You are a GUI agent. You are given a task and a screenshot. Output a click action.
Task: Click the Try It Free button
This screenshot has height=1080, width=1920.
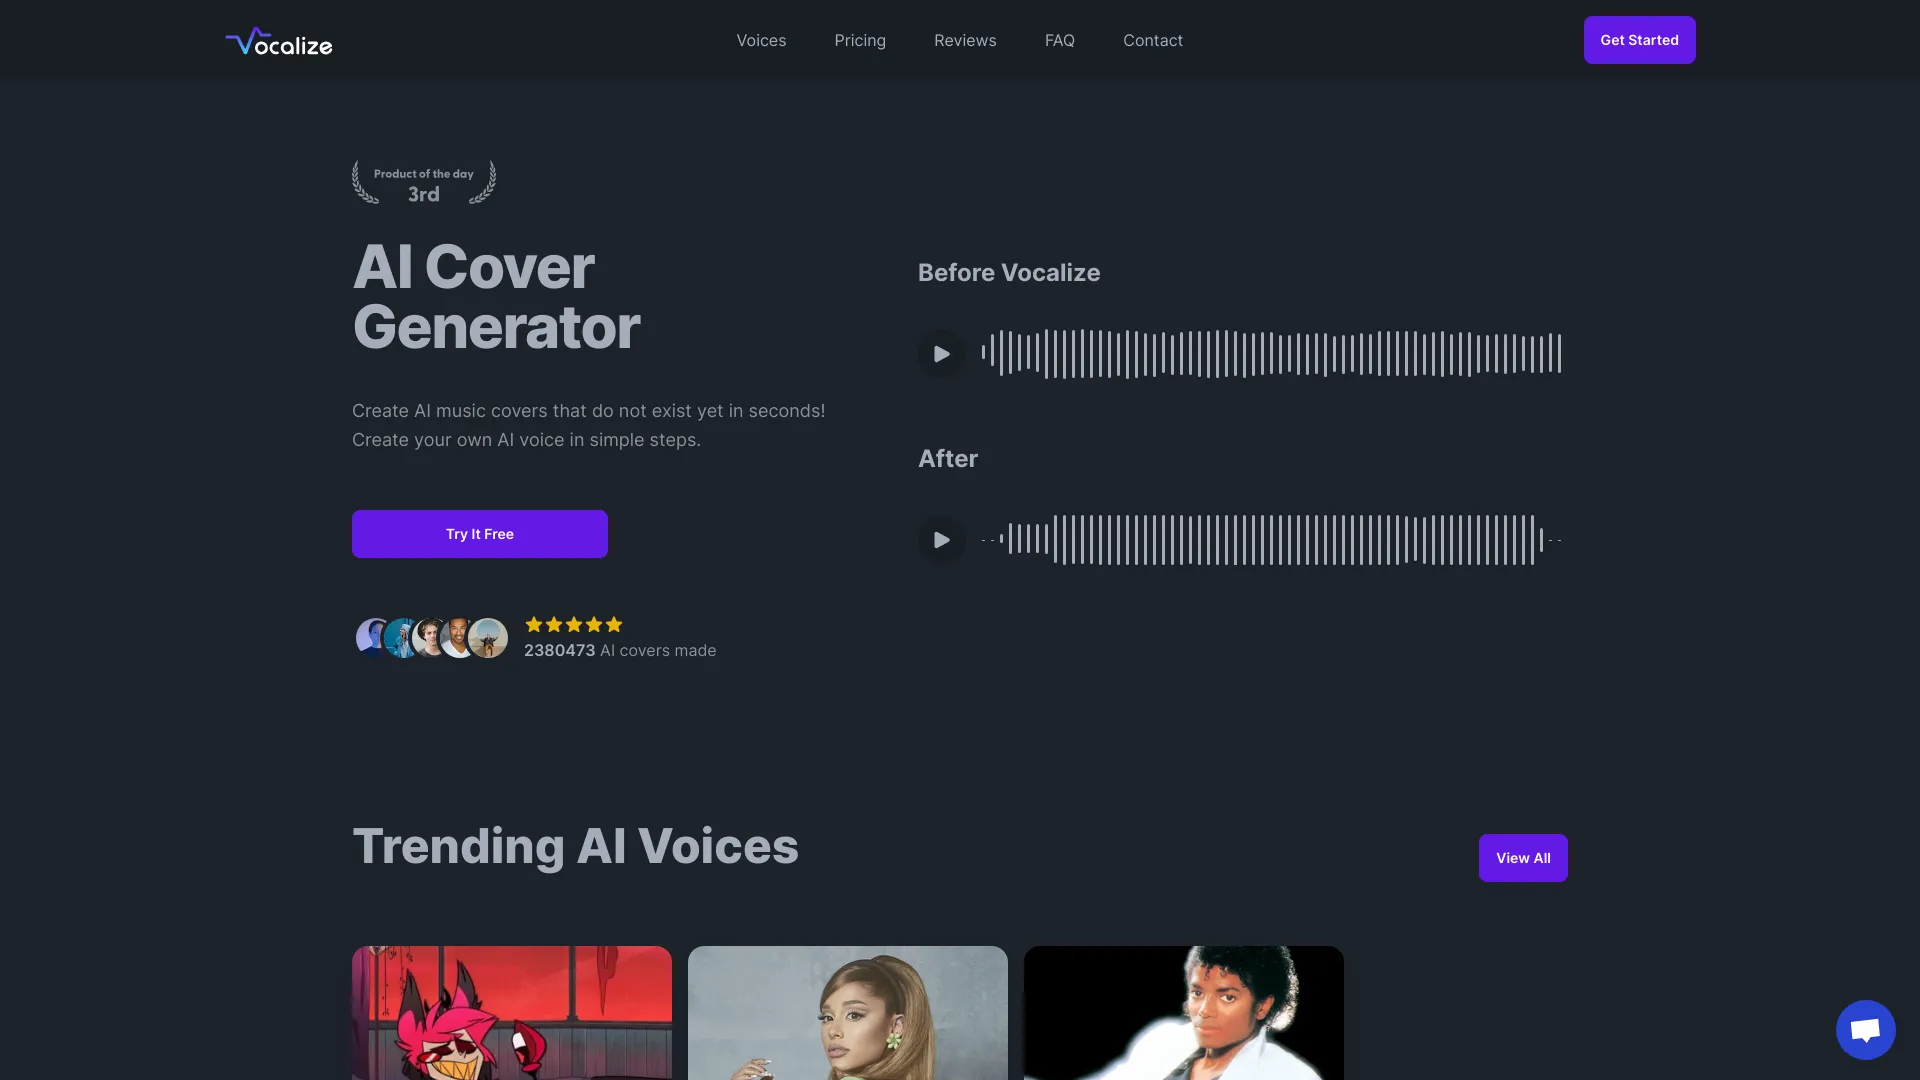pos(479,533)
